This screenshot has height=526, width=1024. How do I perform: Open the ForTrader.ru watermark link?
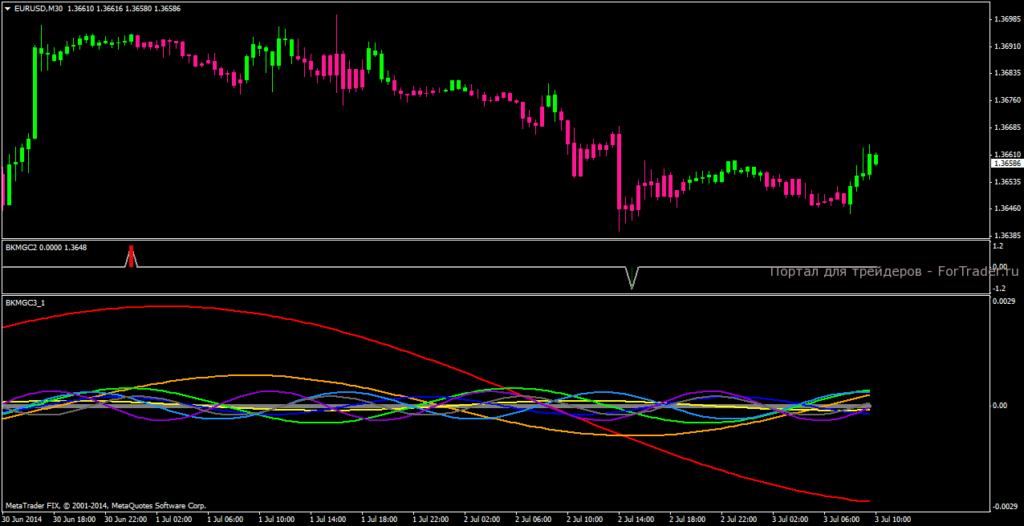(893, 271)
